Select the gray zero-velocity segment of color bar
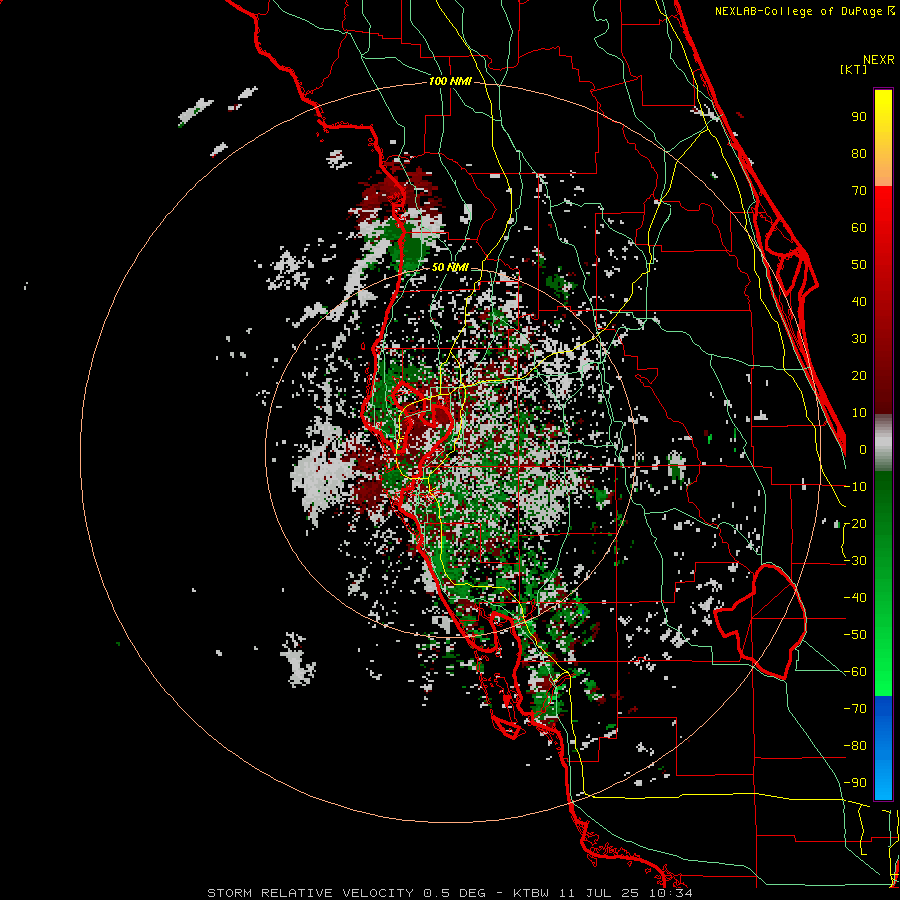Screen dimensions: 900x900 tap(883, 443)
